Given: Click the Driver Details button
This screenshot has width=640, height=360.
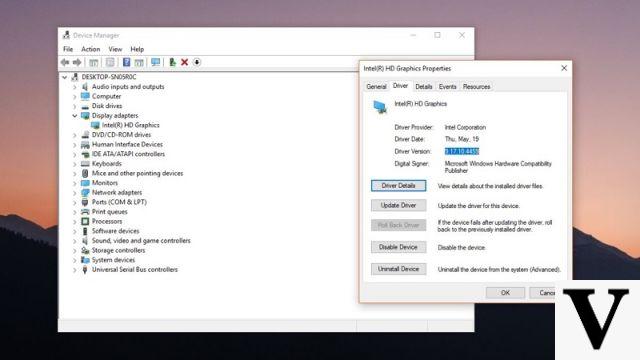Looking at the screenshot, I should (x=398, y=186).
